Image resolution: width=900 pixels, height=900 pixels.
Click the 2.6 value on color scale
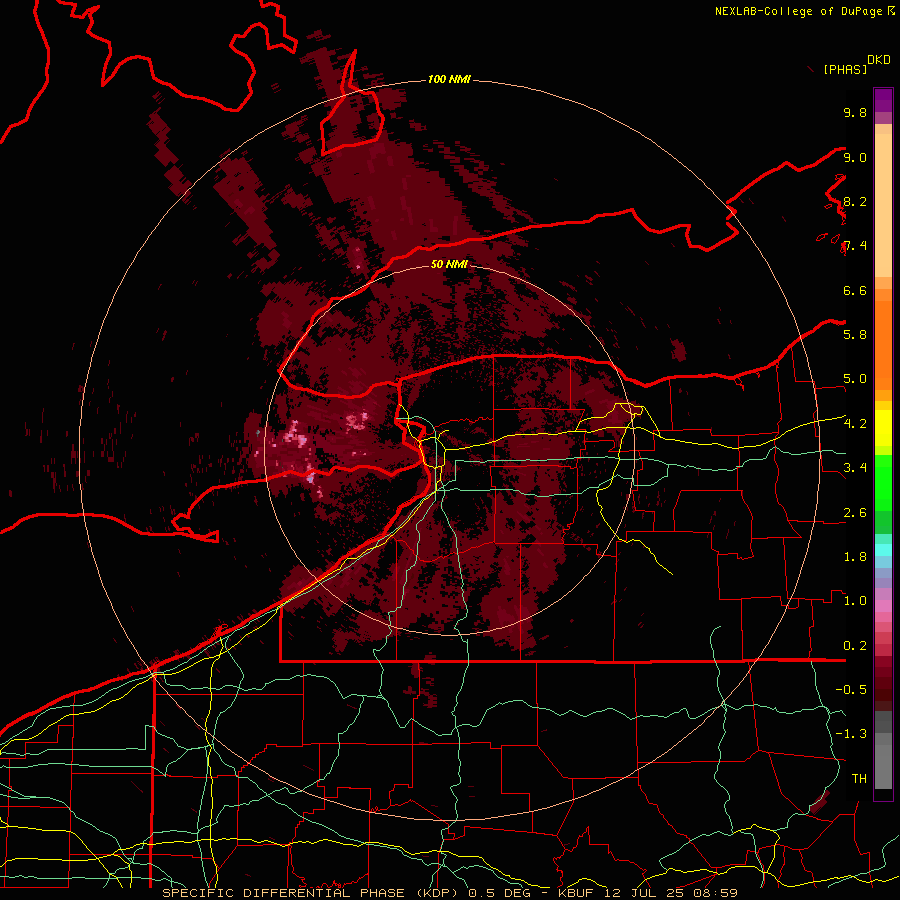pyautogui.click(x=855, y=513)
